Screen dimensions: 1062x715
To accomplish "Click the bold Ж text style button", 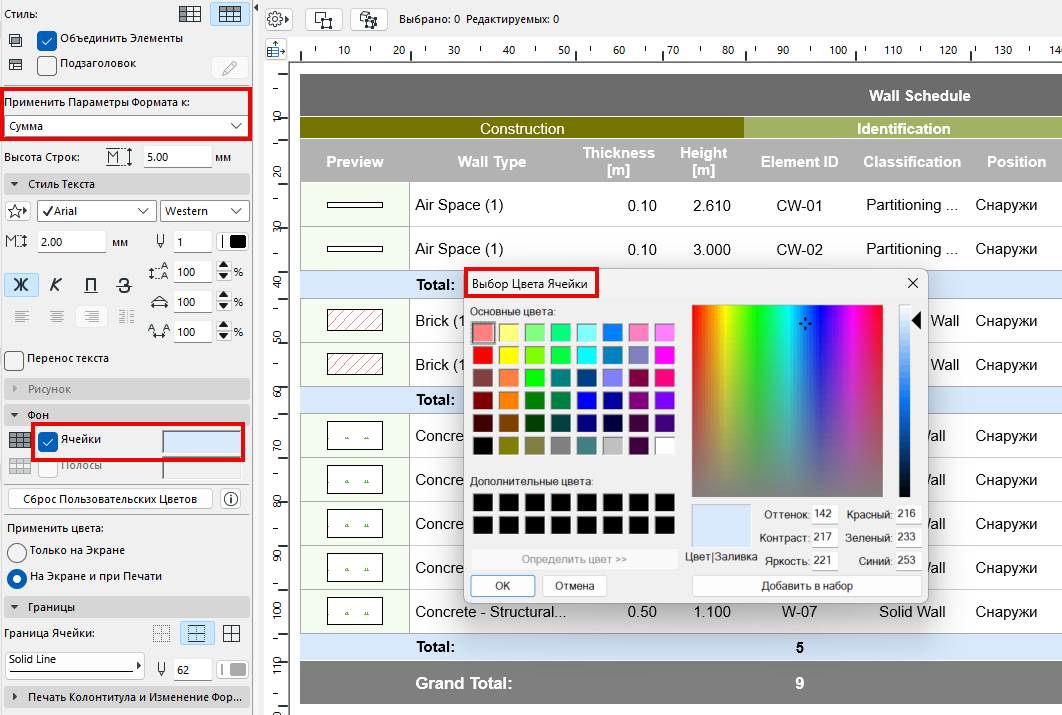I will [20, 285].
